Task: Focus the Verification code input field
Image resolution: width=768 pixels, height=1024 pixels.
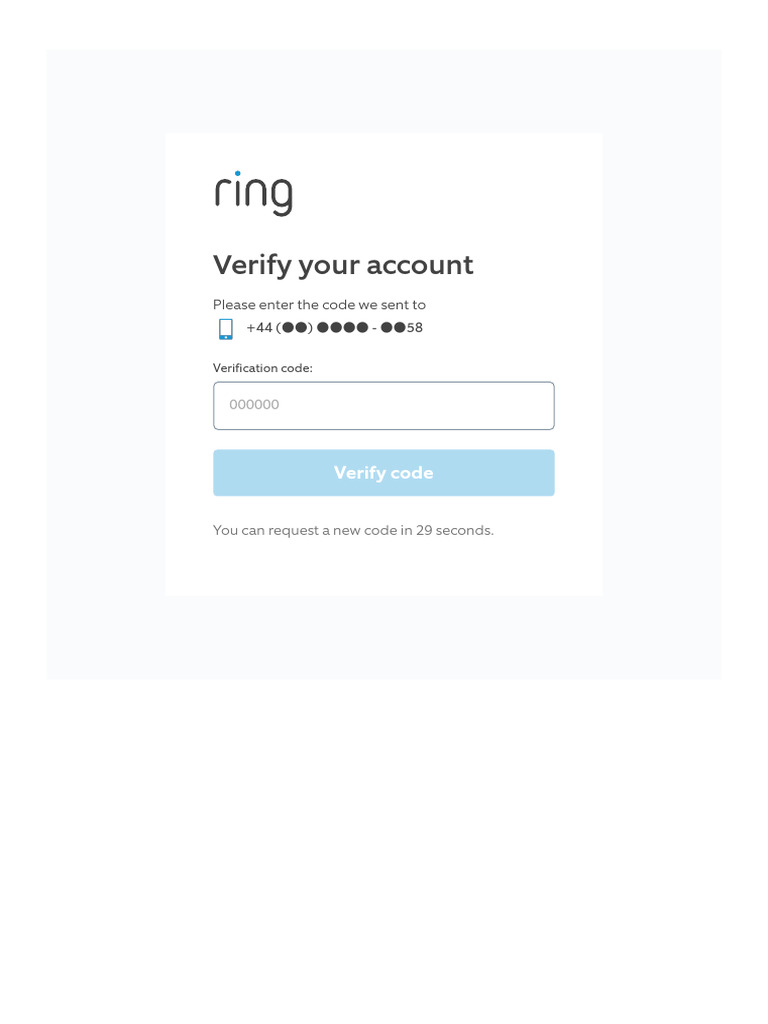Action: pos(383,406)
